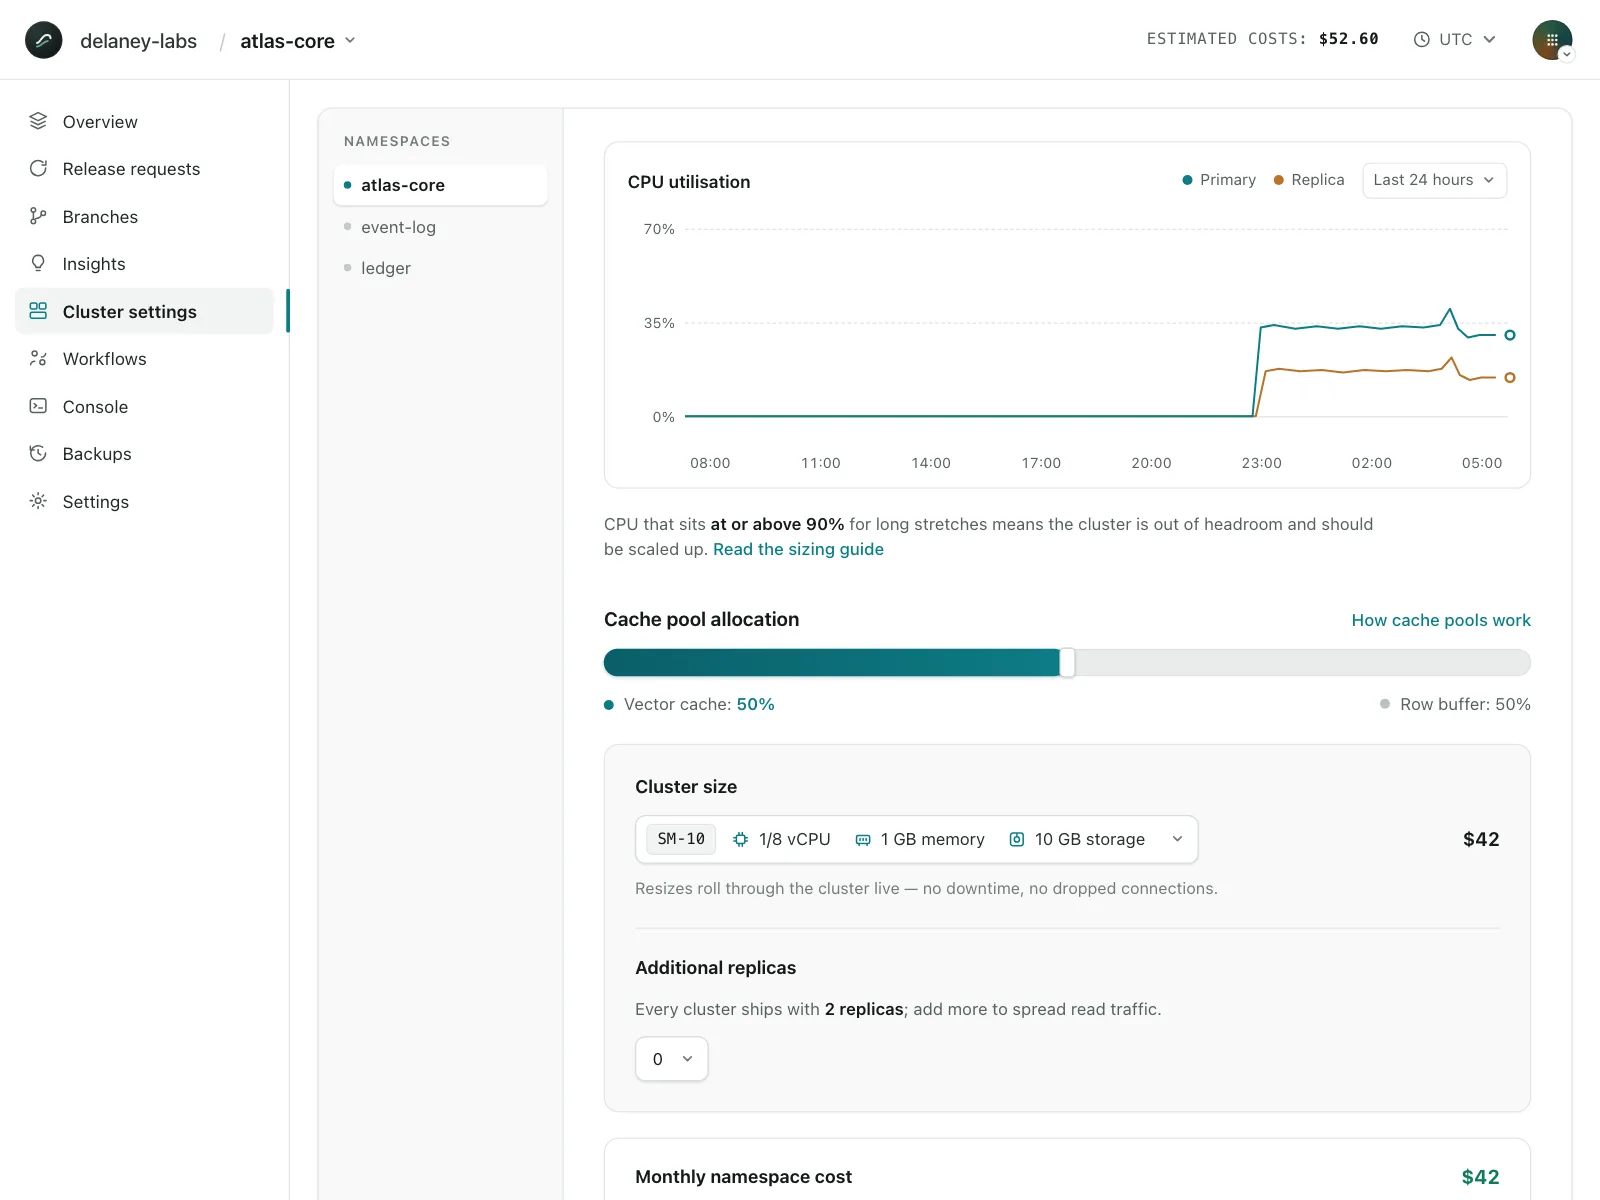Click the delaney-labs logo icon
The width and height of the screenshot is (1600, 1200).
point(44,40)
